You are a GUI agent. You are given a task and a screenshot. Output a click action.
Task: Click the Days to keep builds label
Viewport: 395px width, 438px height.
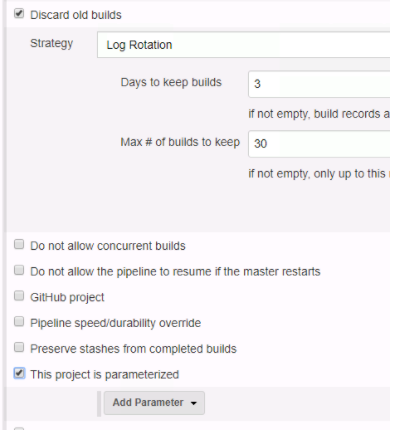point(171,82)
